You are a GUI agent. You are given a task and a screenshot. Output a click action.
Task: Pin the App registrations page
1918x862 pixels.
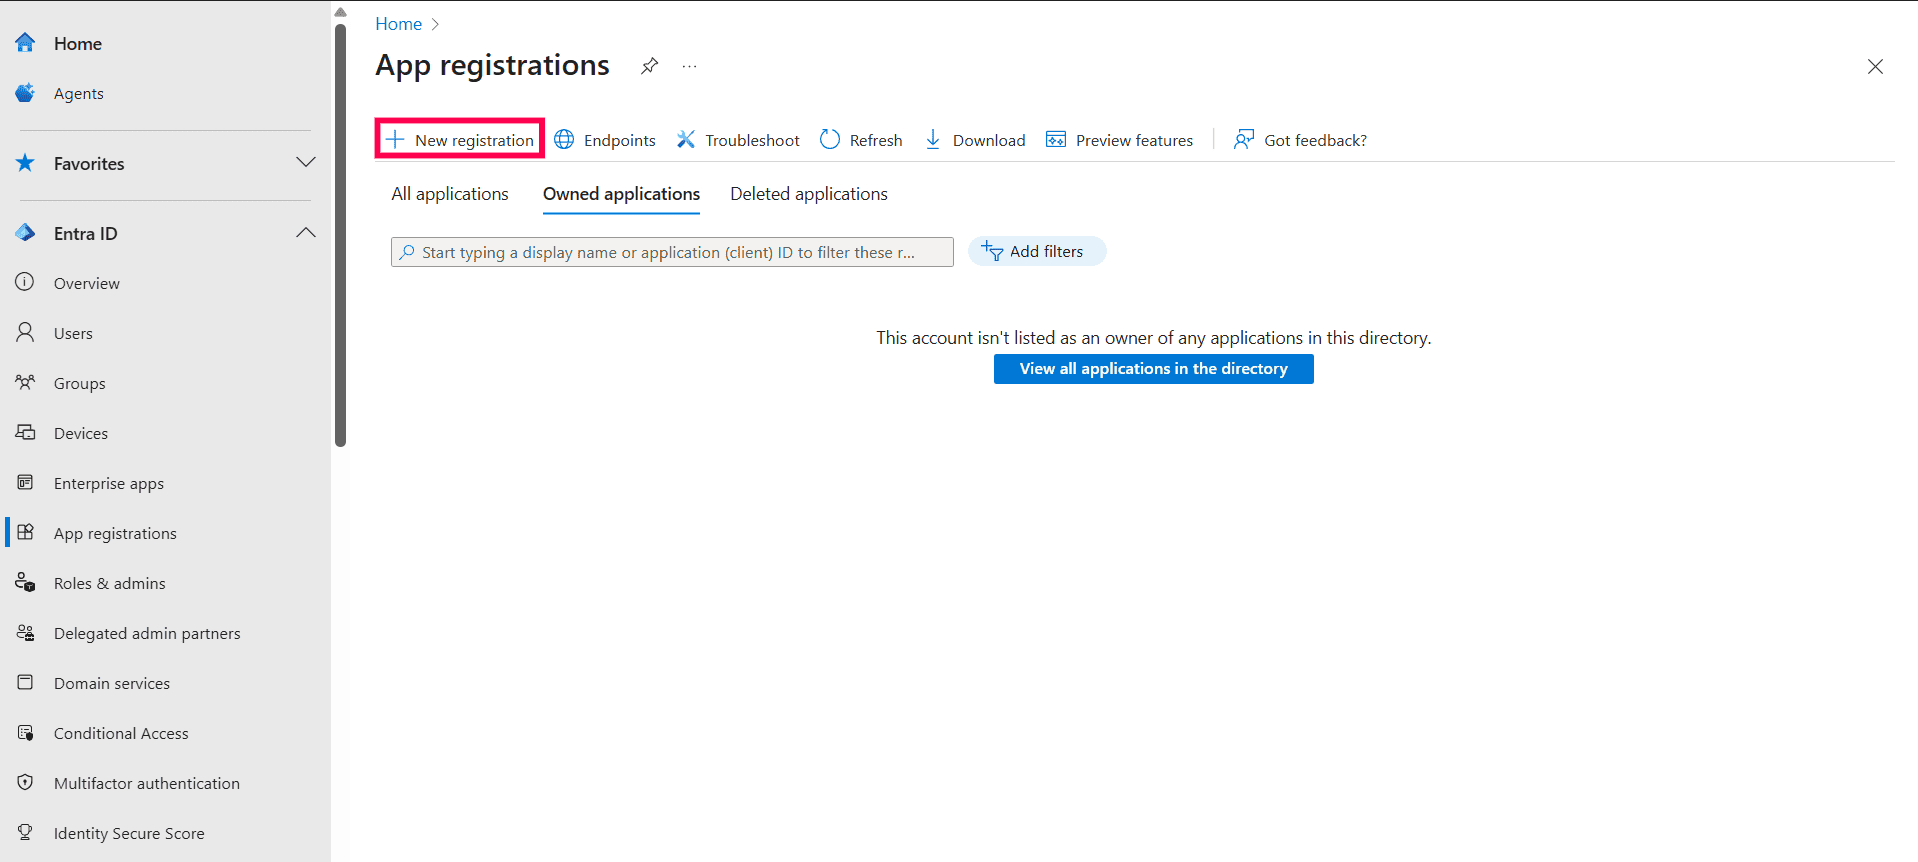(650, 66)
